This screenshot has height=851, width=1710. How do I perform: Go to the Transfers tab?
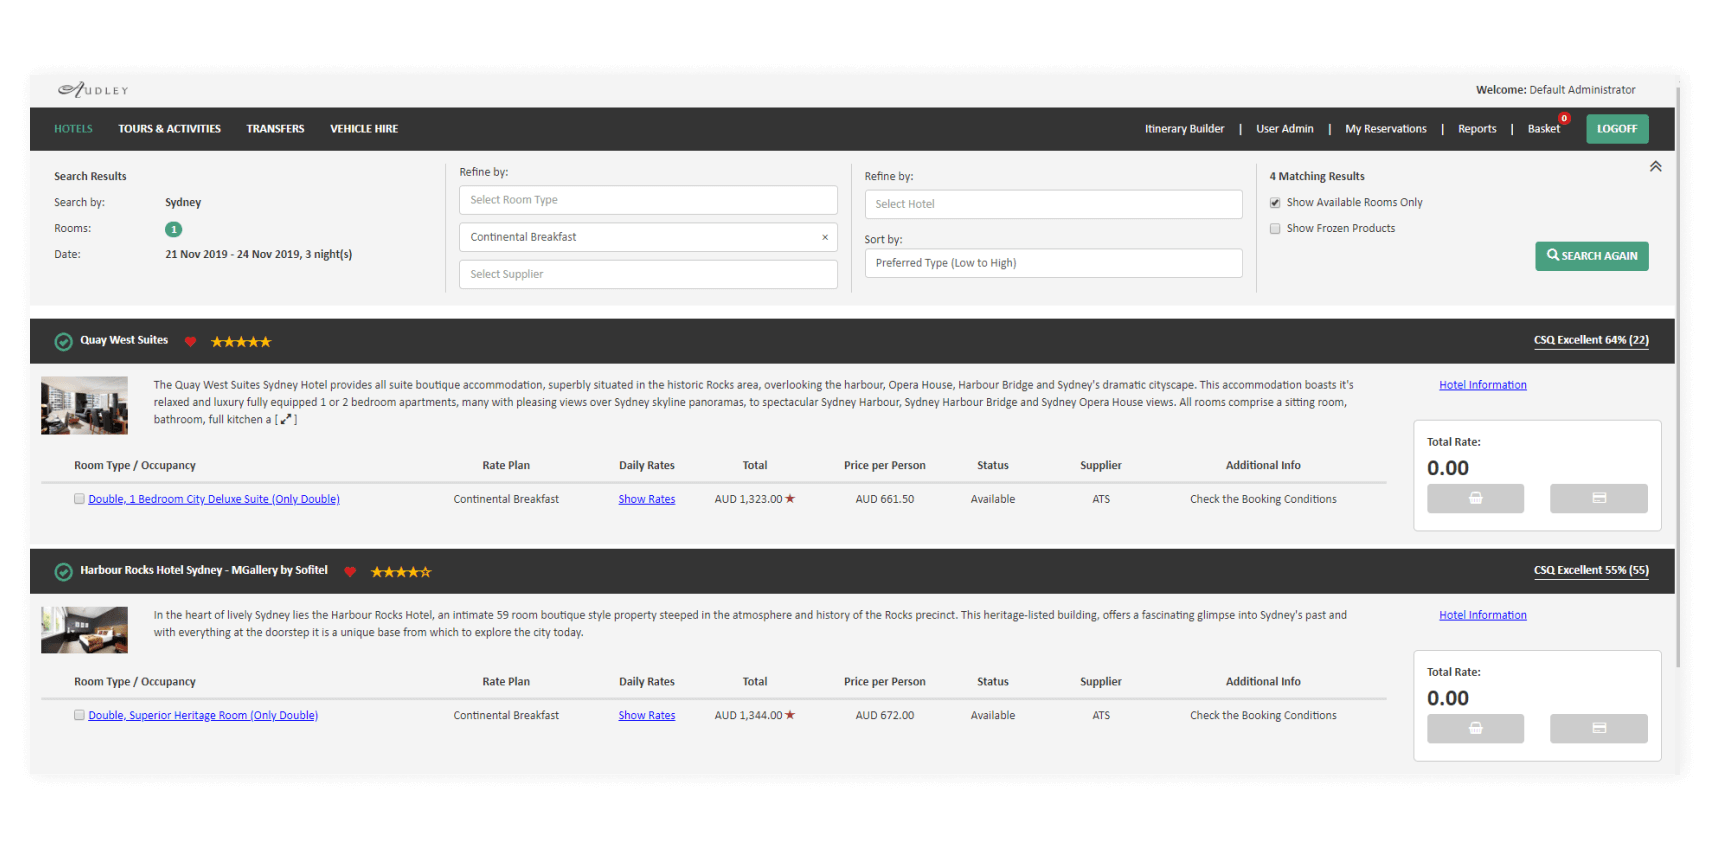click(x=275, y=129)
